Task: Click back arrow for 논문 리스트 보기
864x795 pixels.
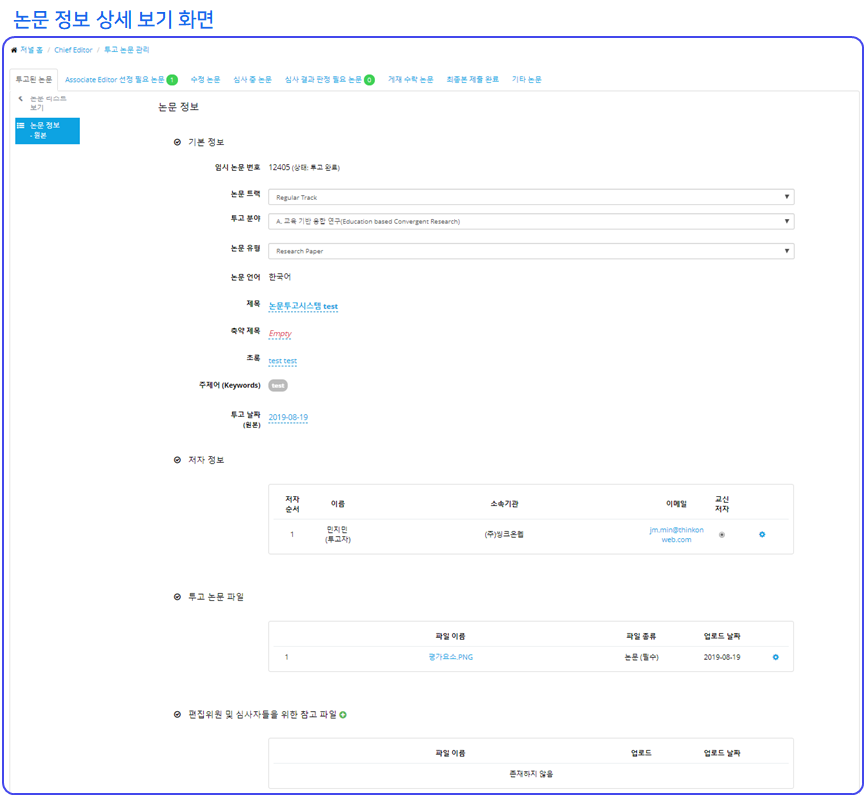Action: 20,99
